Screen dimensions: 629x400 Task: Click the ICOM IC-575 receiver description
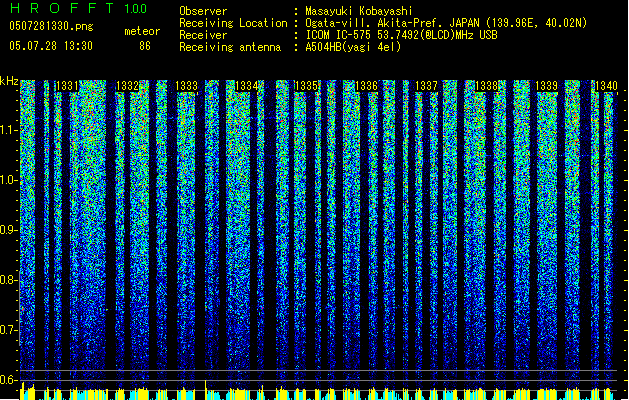click(x=401, y=35)
